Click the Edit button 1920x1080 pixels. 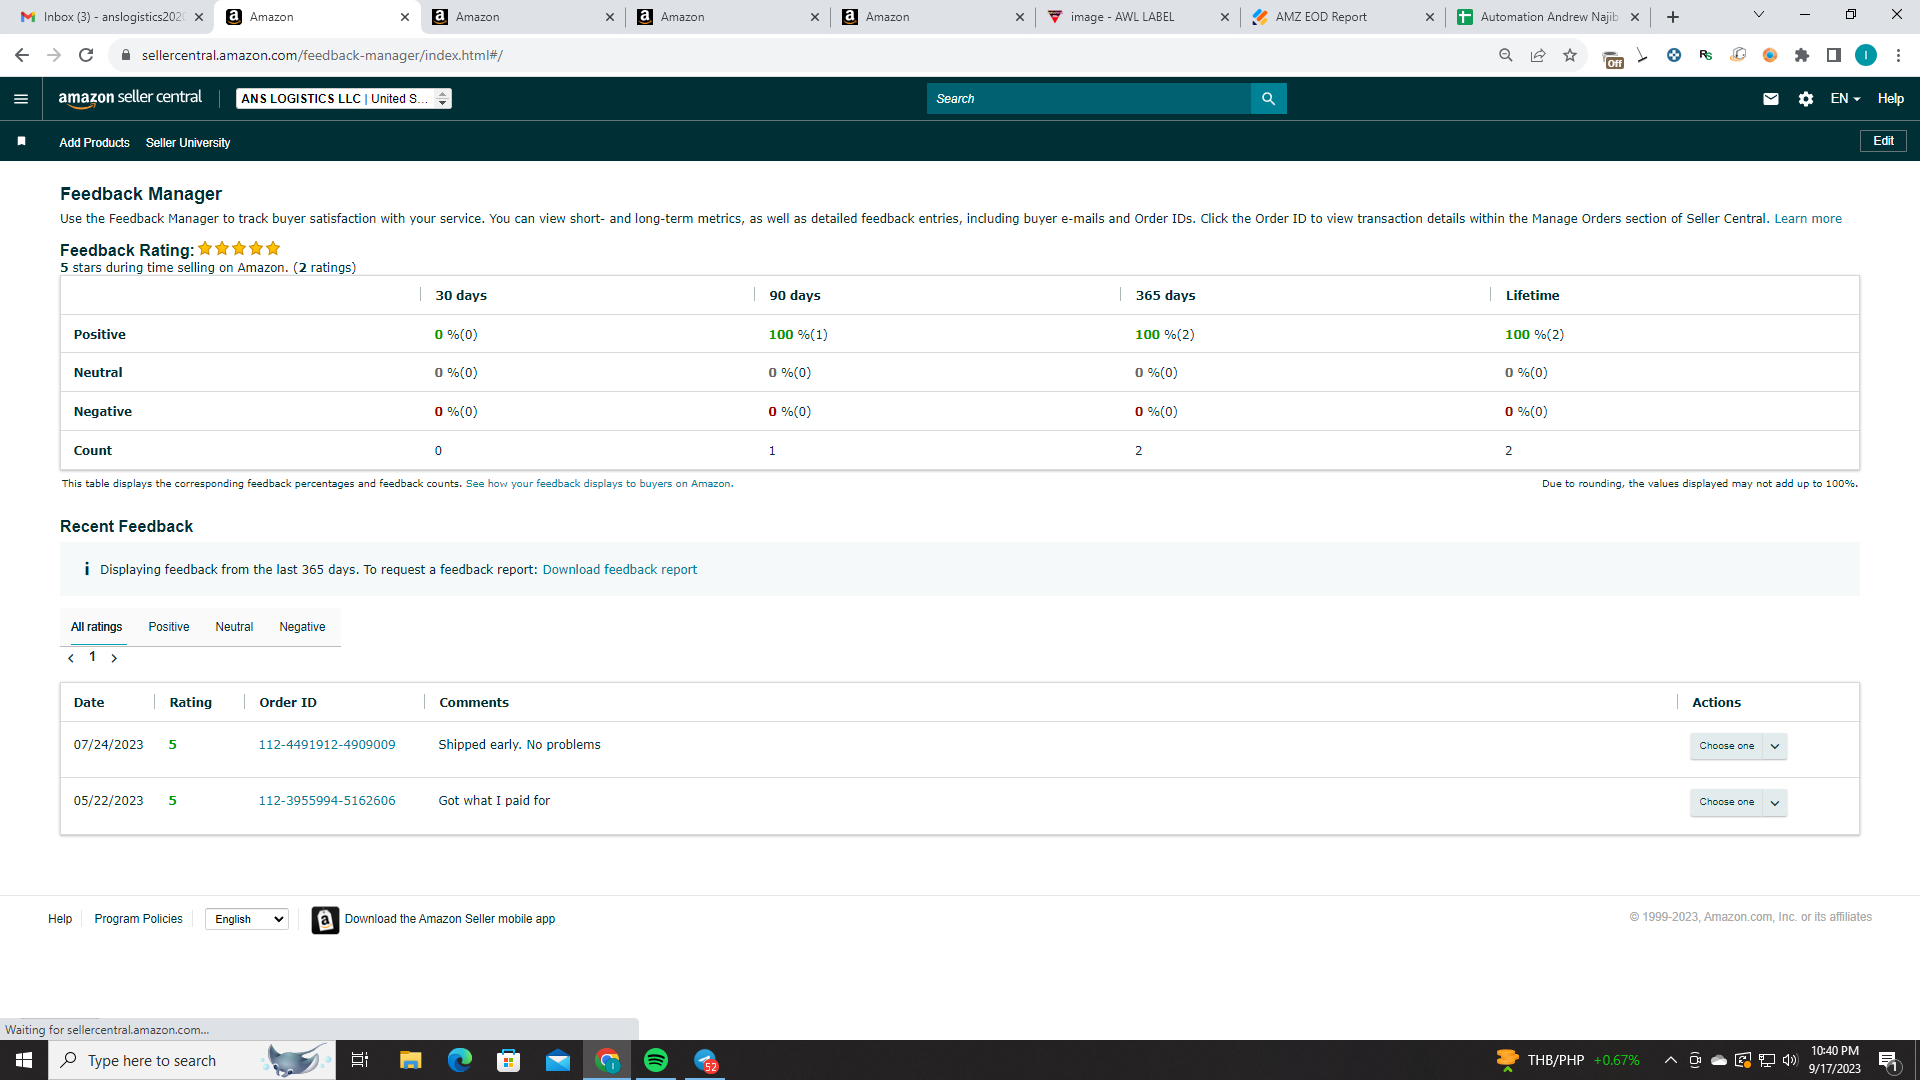(1883, 141)
